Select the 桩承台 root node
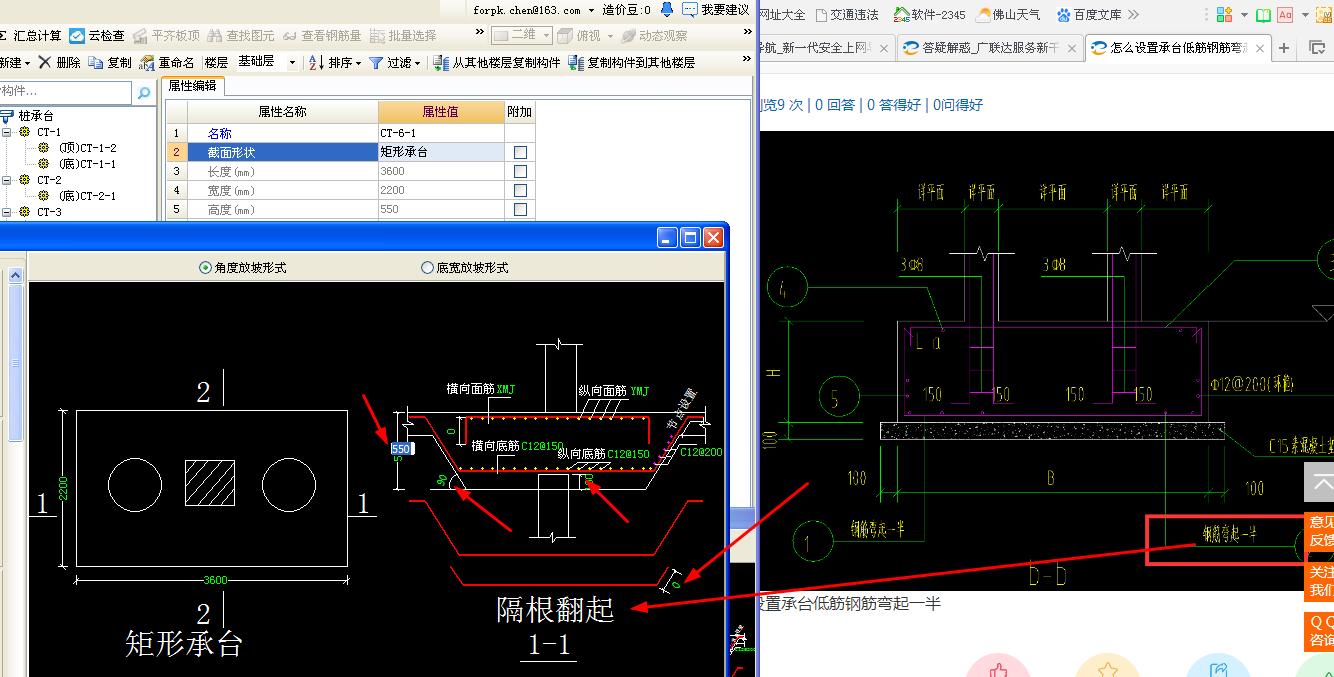 36,116
